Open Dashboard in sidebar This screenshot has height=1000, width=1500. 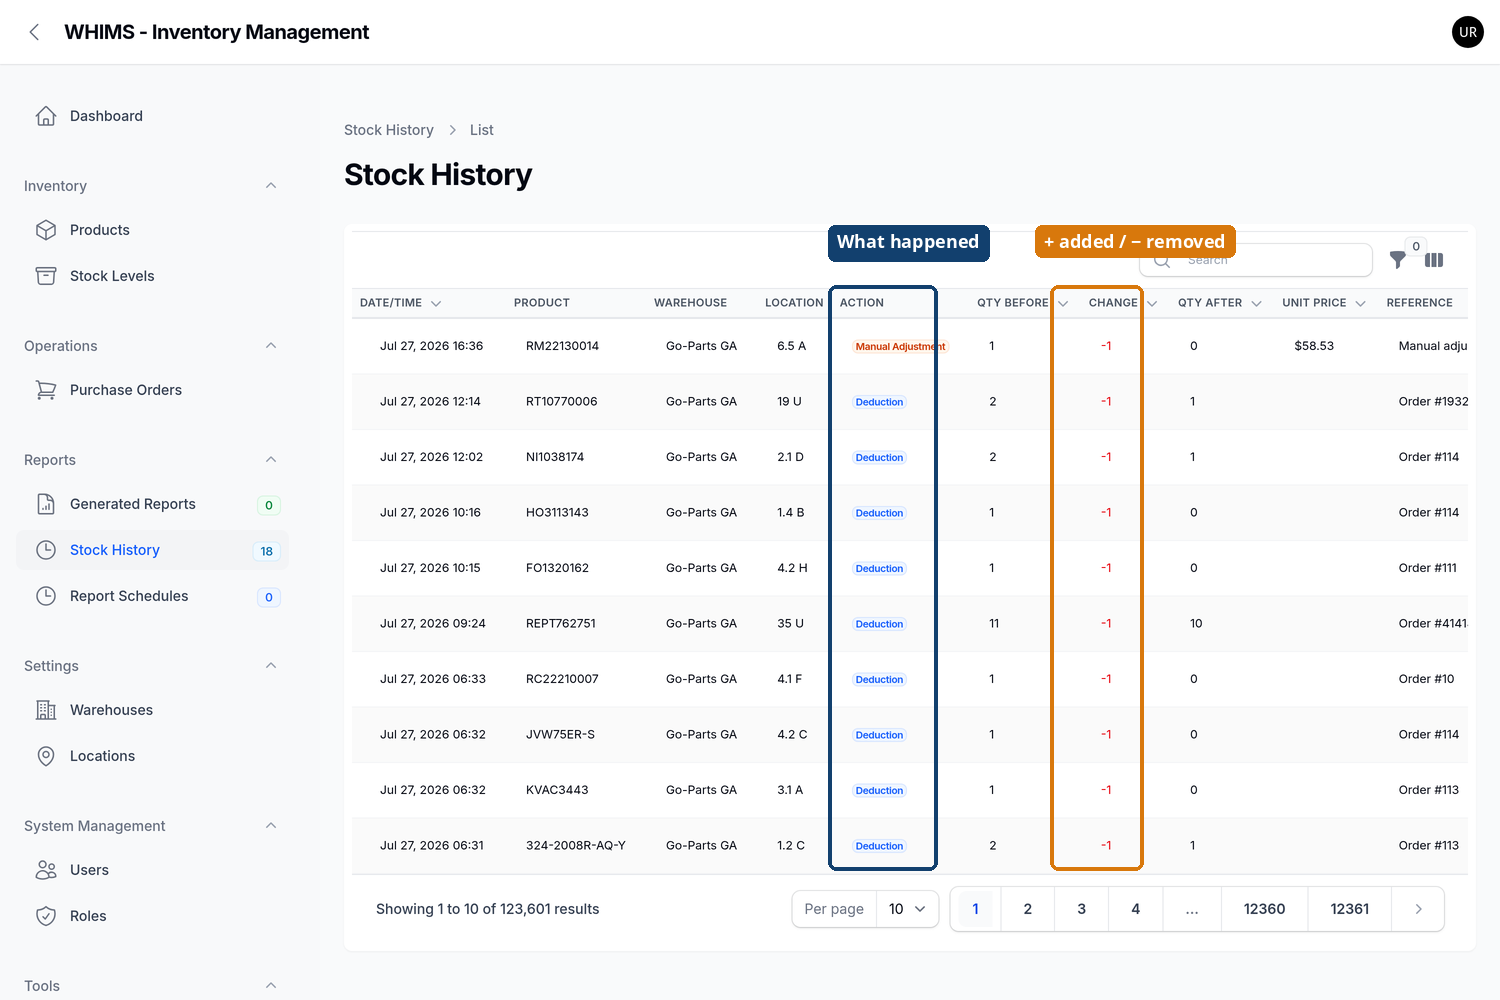[x=152, y=116]
